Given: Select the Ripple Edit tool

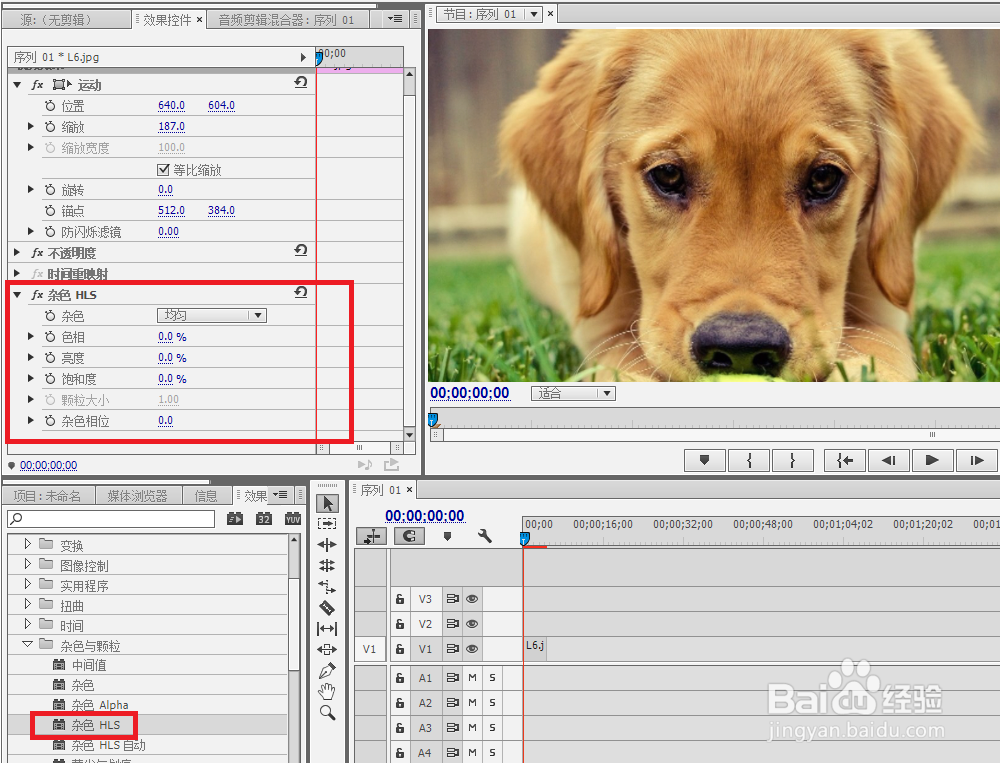Looking at the screenshot, I should point(327,544).
